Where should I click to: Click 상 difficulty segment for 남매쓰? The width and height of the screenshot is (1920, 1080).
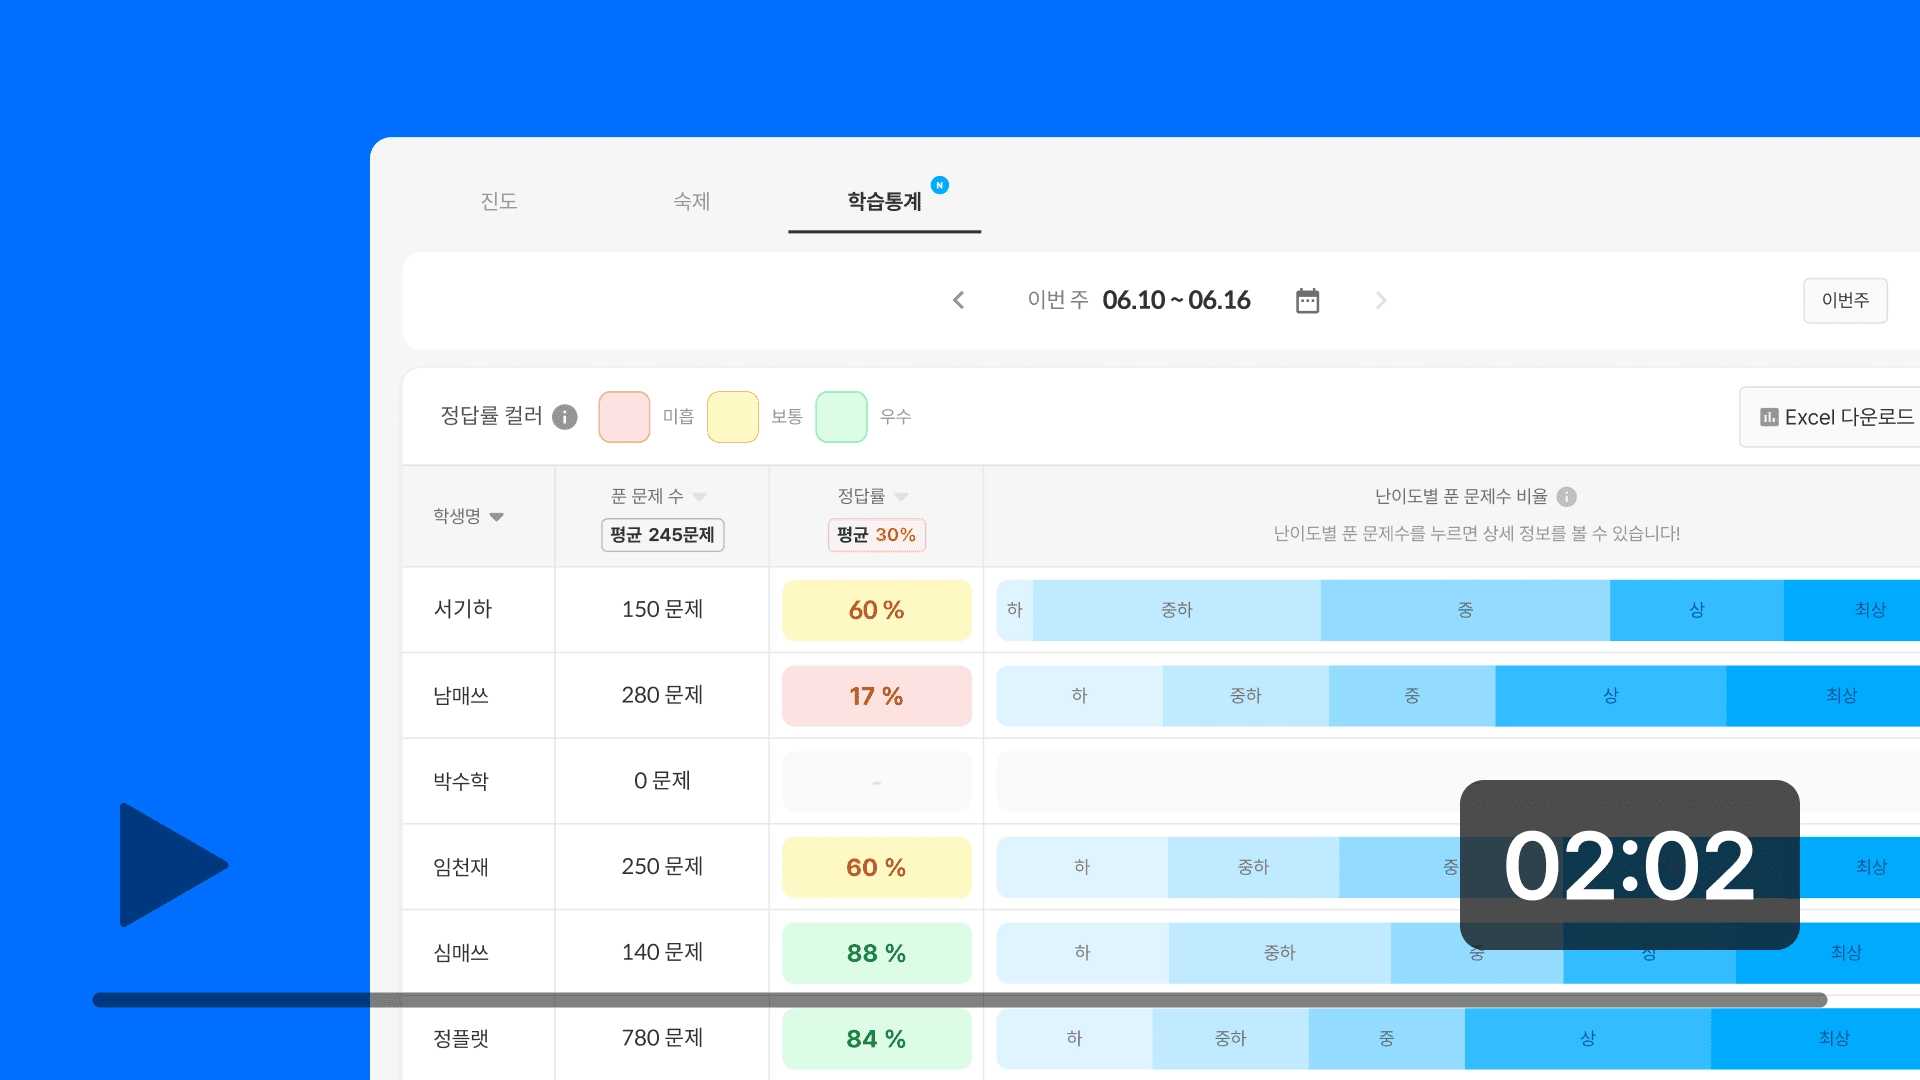(1610, 696)
